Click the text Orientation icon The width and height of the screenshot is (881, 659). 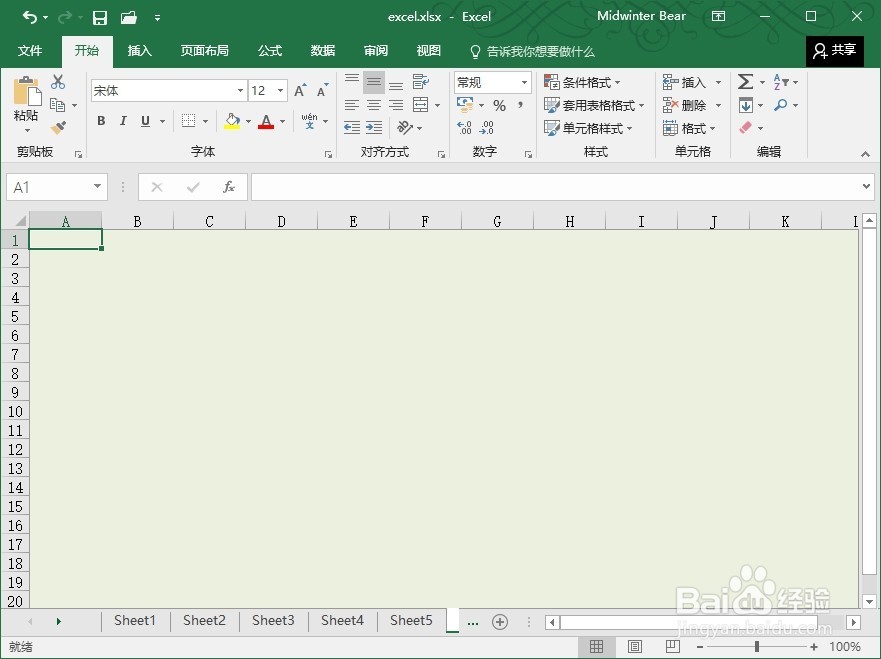[x=405, y=128]
